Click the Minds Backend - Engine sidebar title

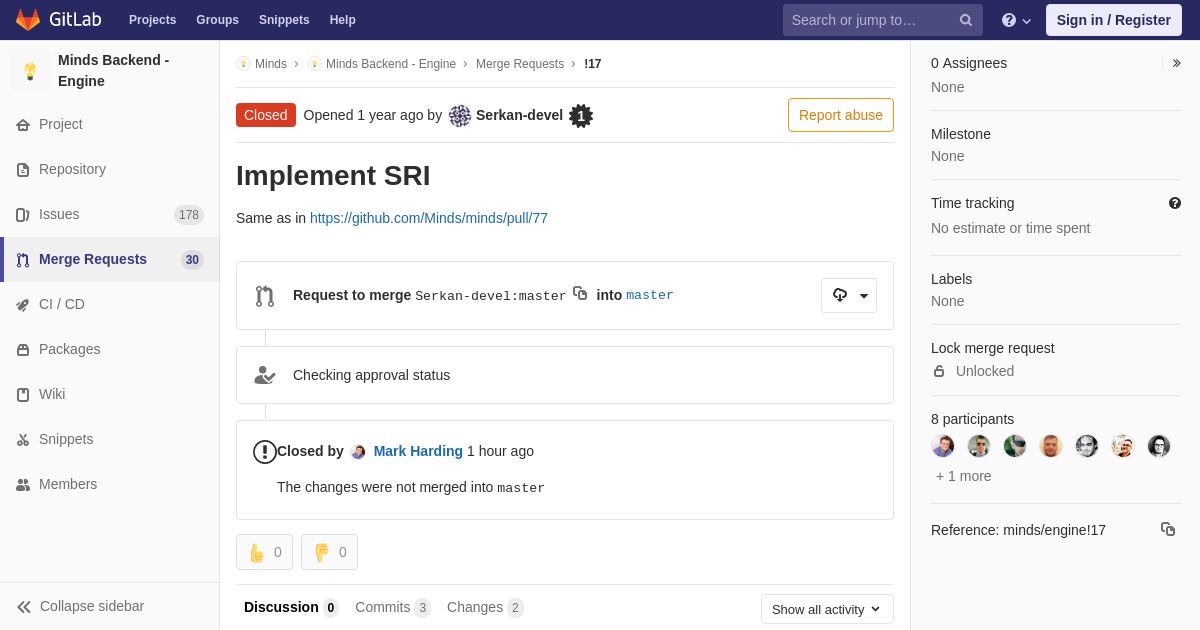click(114, 71)
